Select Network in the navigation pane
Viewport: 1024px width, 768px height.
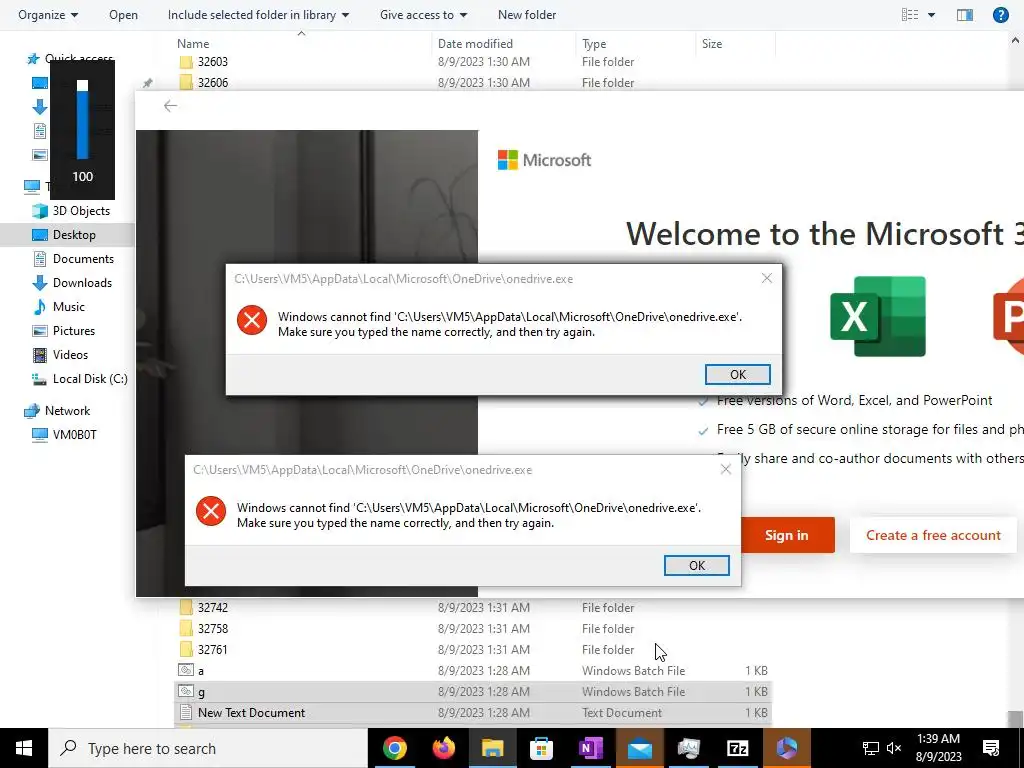(67, 411)
